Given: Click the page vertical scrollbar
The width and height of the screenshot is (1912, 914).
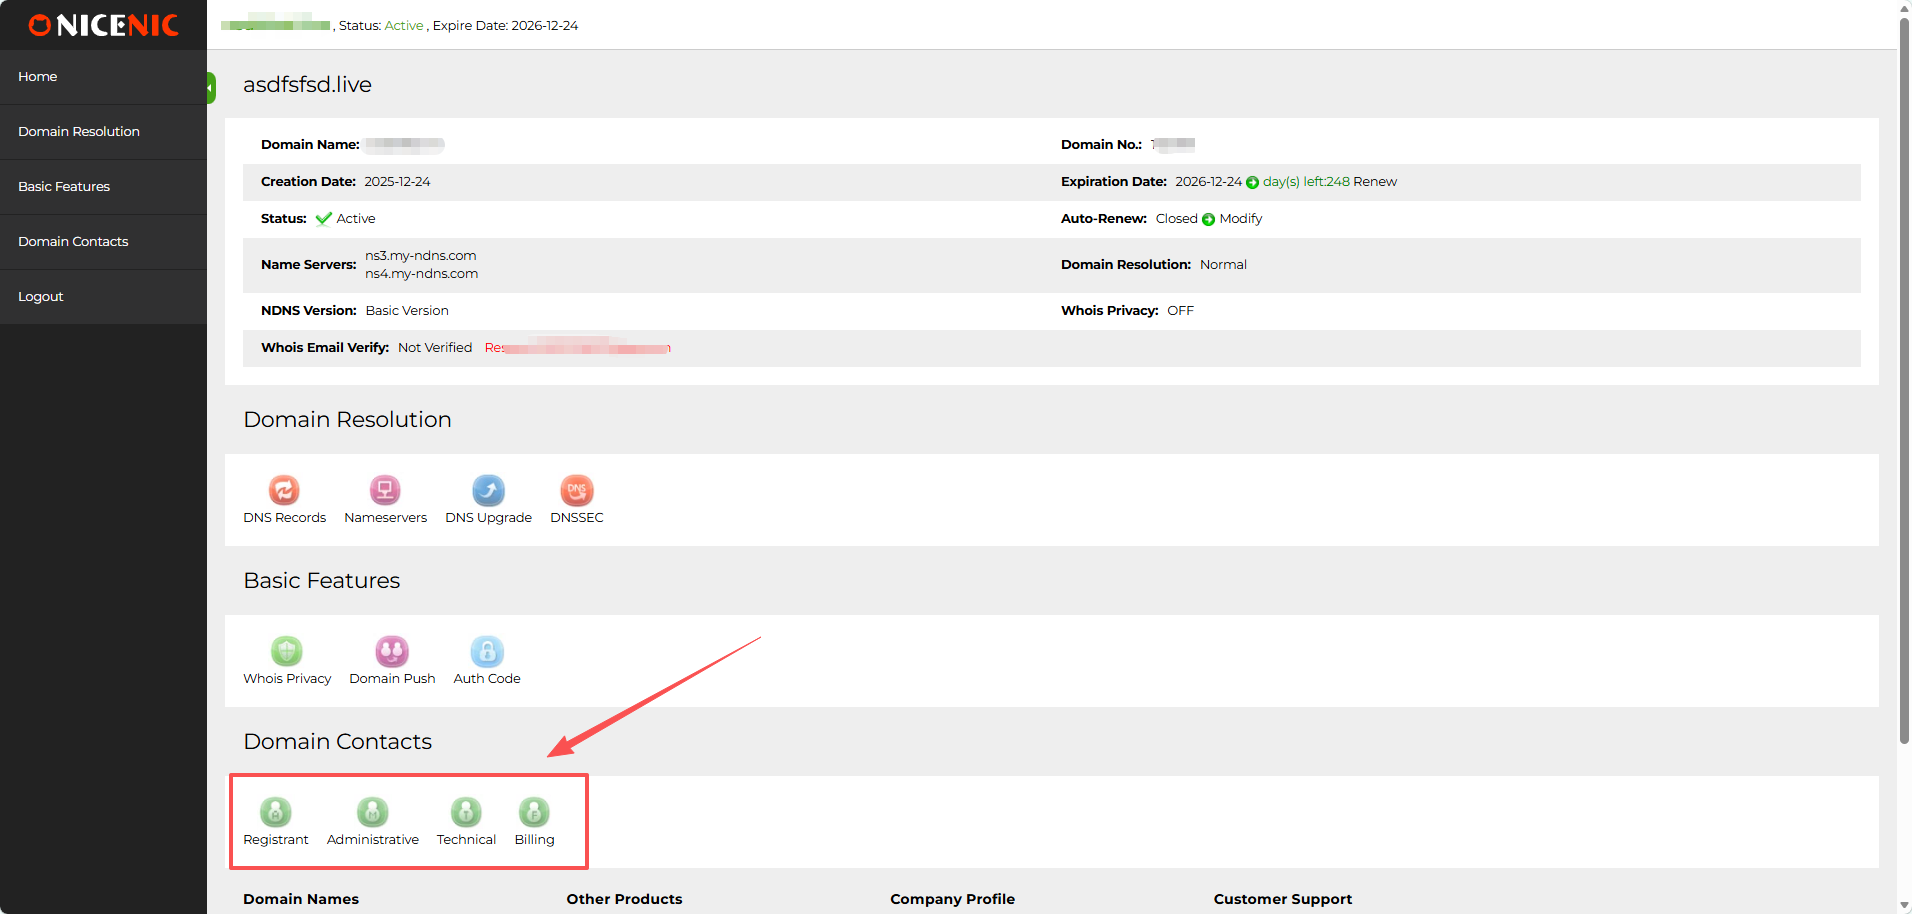Looking at the screenshot, I should 1904,380.
